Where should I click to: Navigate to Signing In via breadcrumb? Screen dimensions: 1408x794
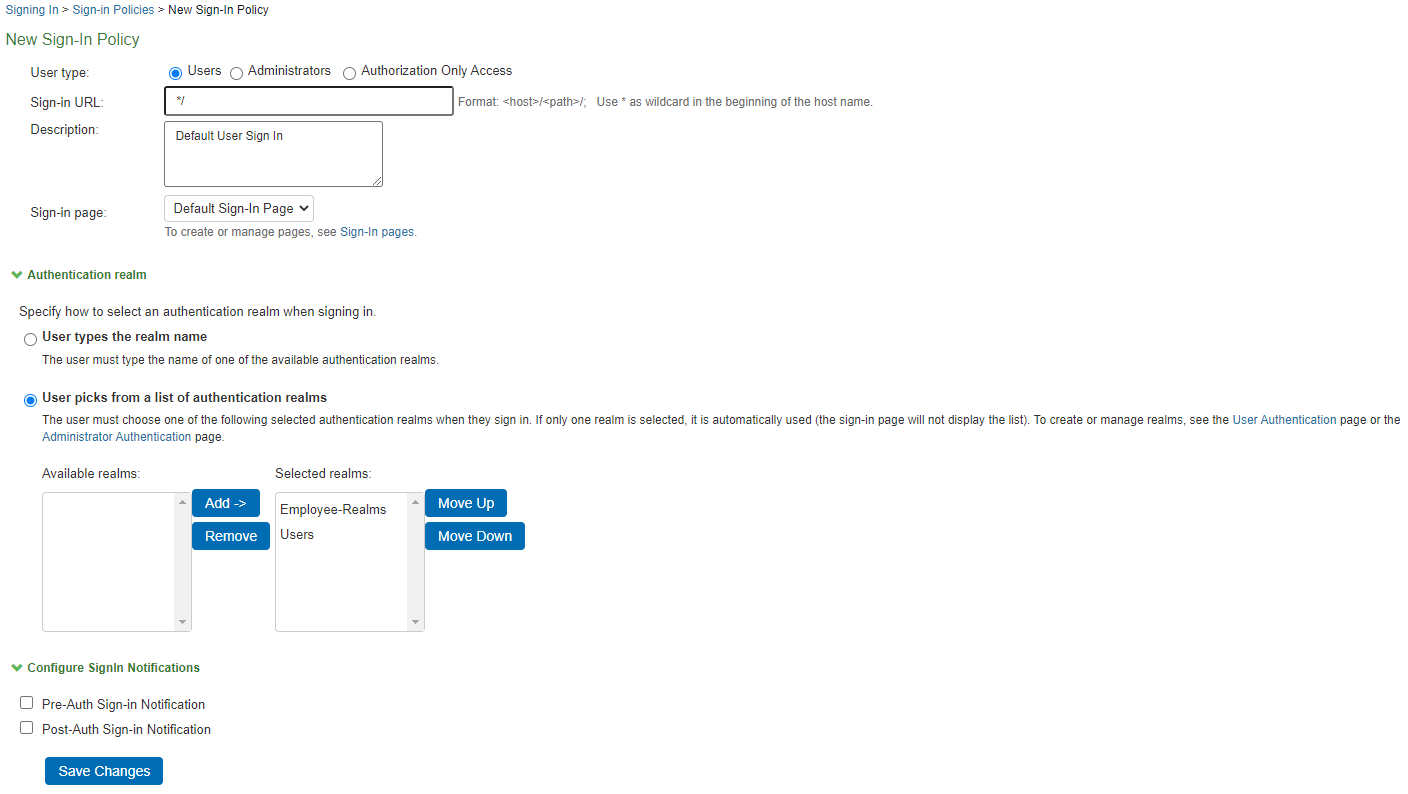click(x=31, y=9)
